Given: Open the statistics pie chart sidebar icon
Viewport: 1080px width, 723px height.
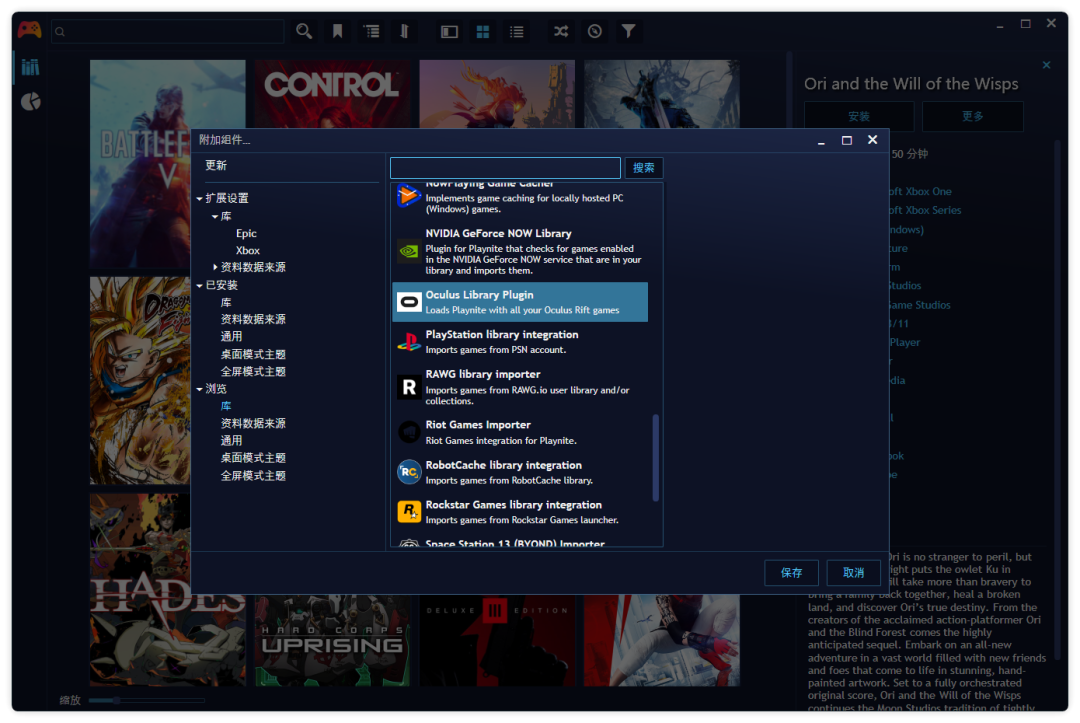Looking at the screenshot, I should [30, 102].
